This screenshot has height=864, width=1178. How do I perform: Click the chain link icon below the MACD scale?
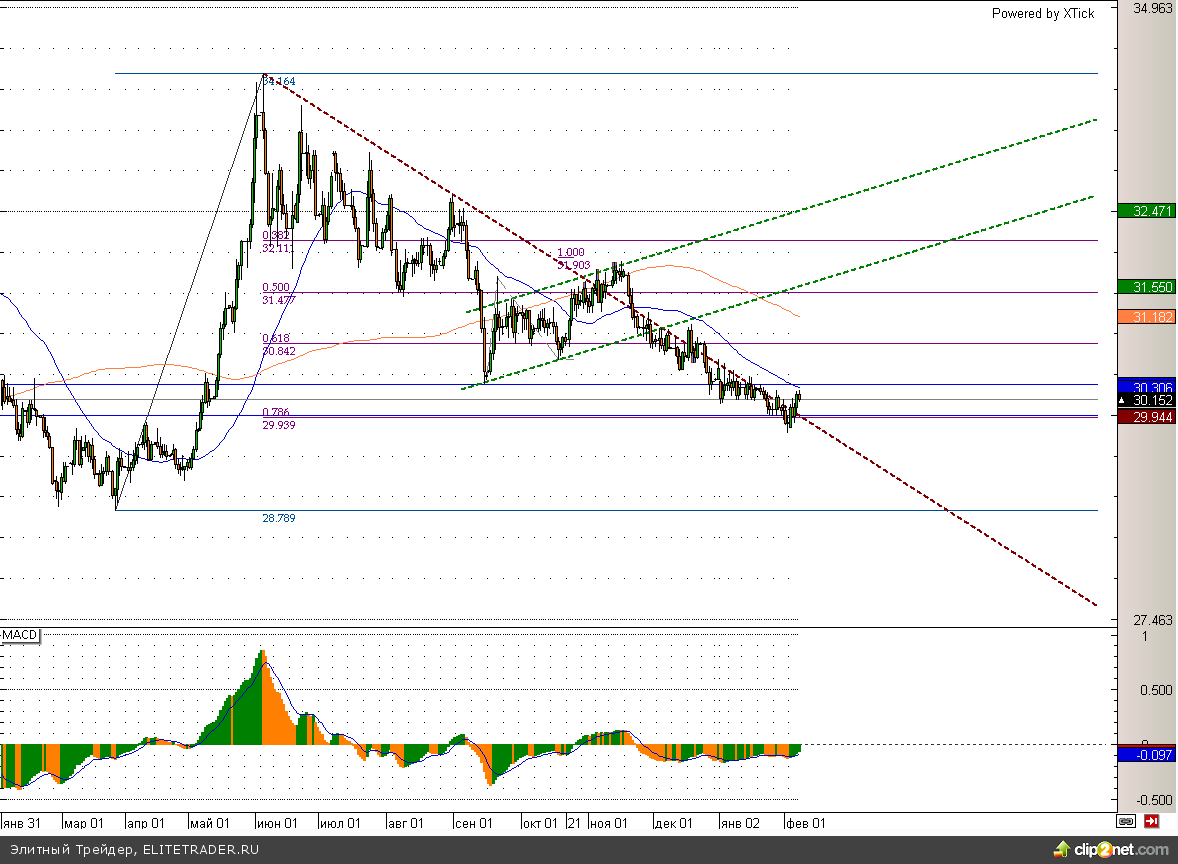point(1126,822)
